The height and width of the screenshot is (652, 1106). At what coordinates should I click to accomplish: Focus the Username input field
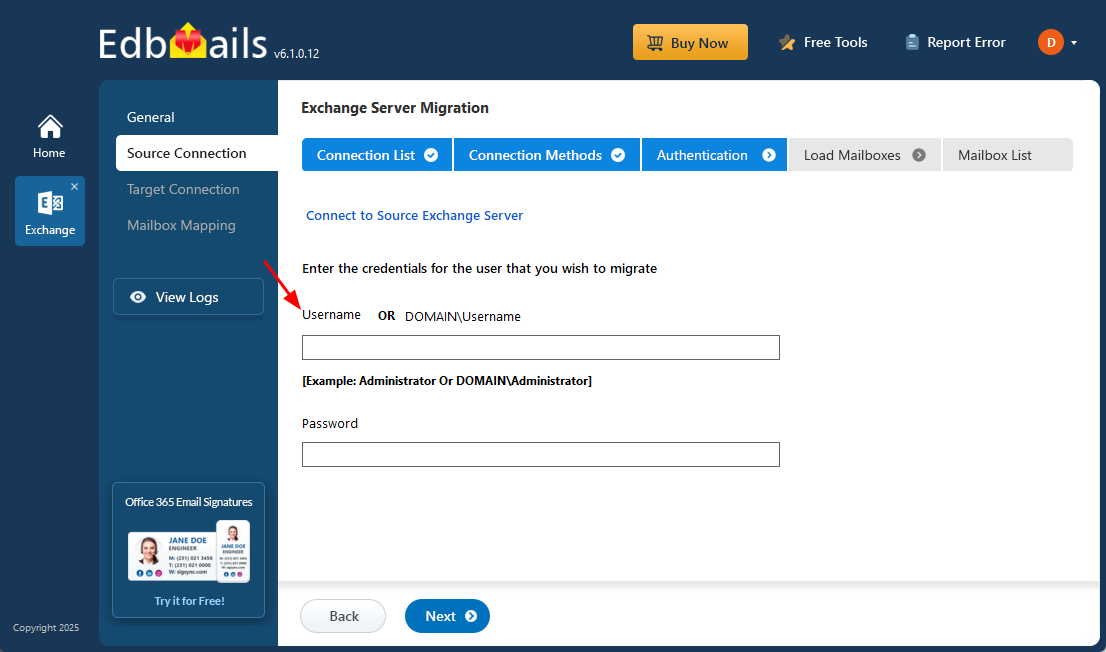[540, 348]
